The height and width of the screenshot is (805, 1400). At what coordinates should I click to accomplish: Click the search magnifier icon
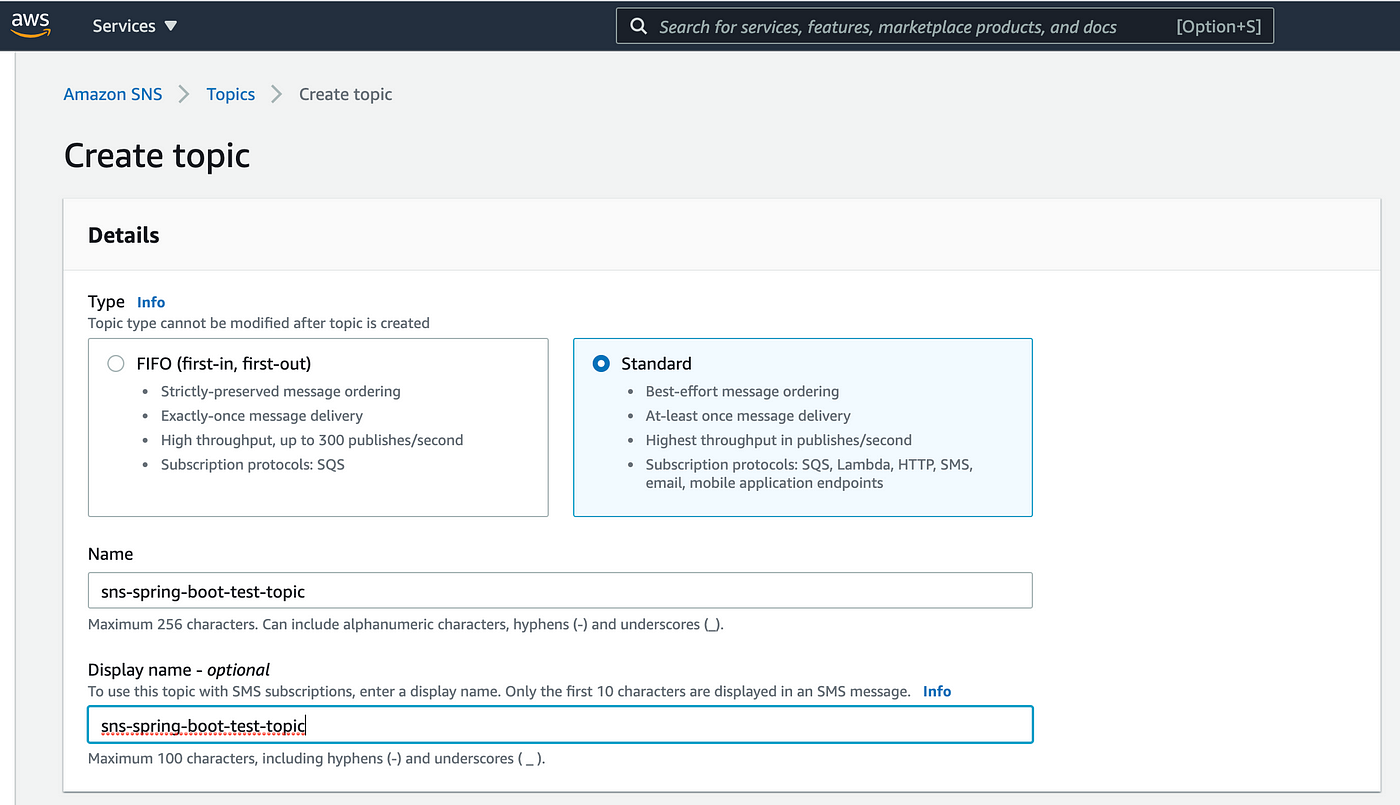(638, 27)
